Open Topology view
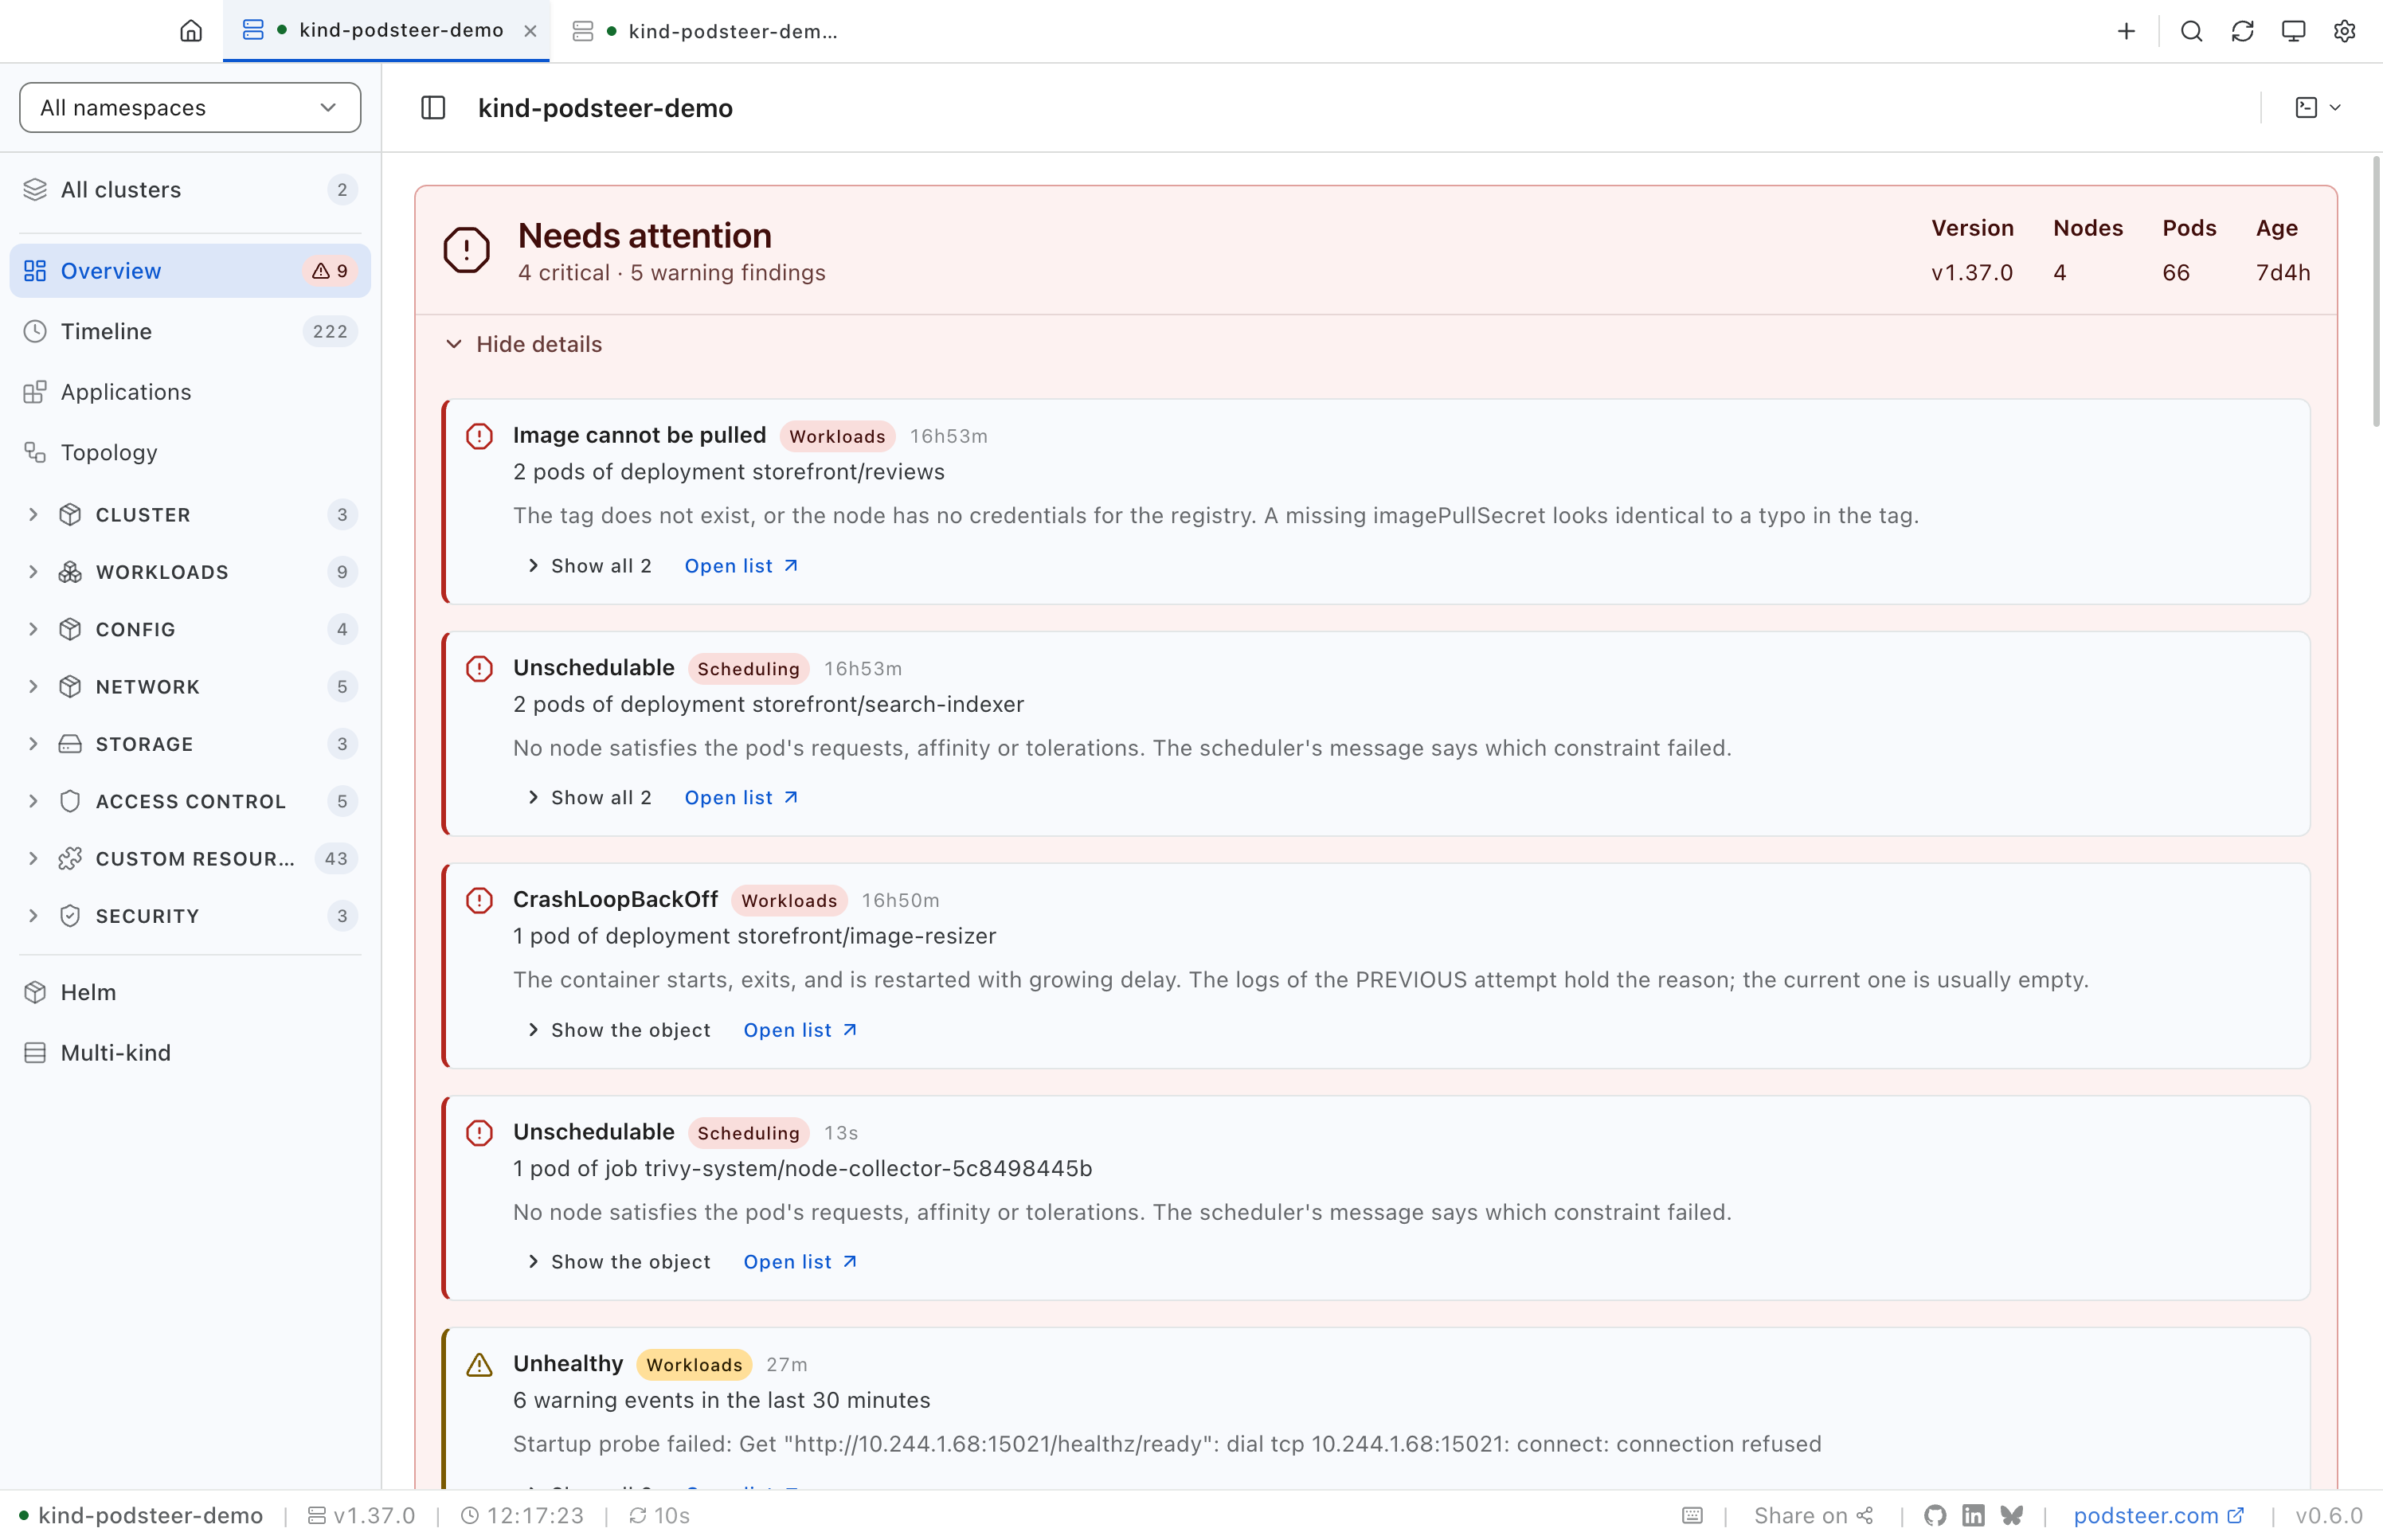 (x=190, y=452)
